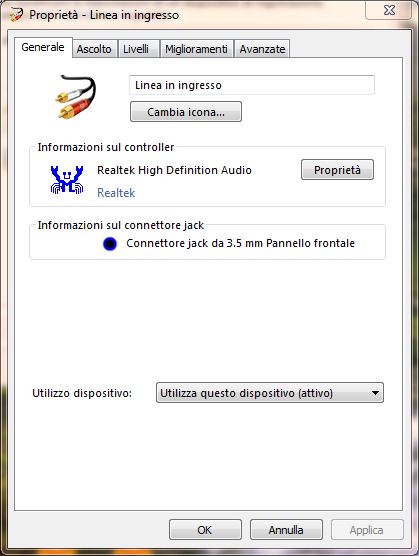The image size is (419, 556).
Task: Cancel with the Annulla button
Action: (286, 530)
